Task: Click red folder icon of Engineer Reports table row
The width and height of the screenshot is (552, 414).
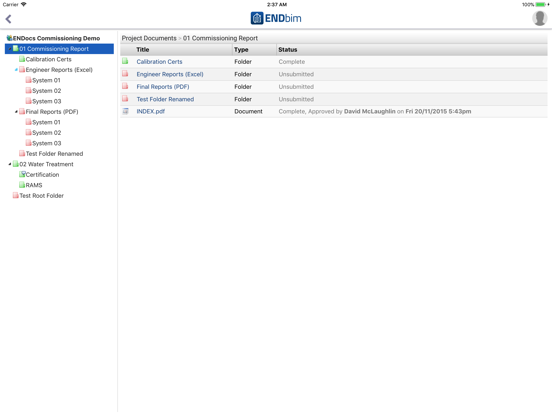Action: tap(125, 74)
